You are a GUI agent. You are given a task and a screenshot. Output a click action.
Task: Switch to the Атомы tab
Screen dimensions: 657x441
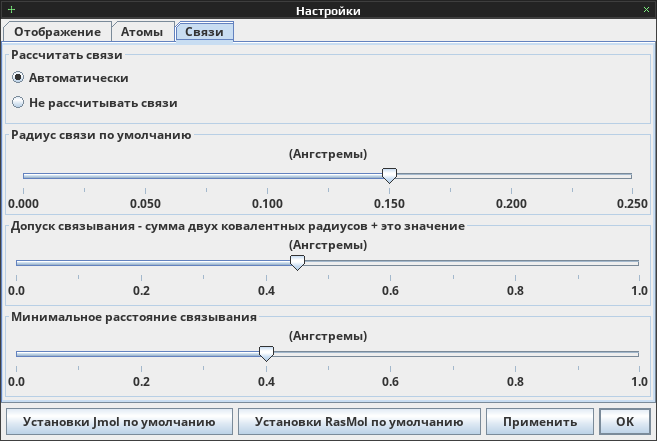[x=142, y=32]
